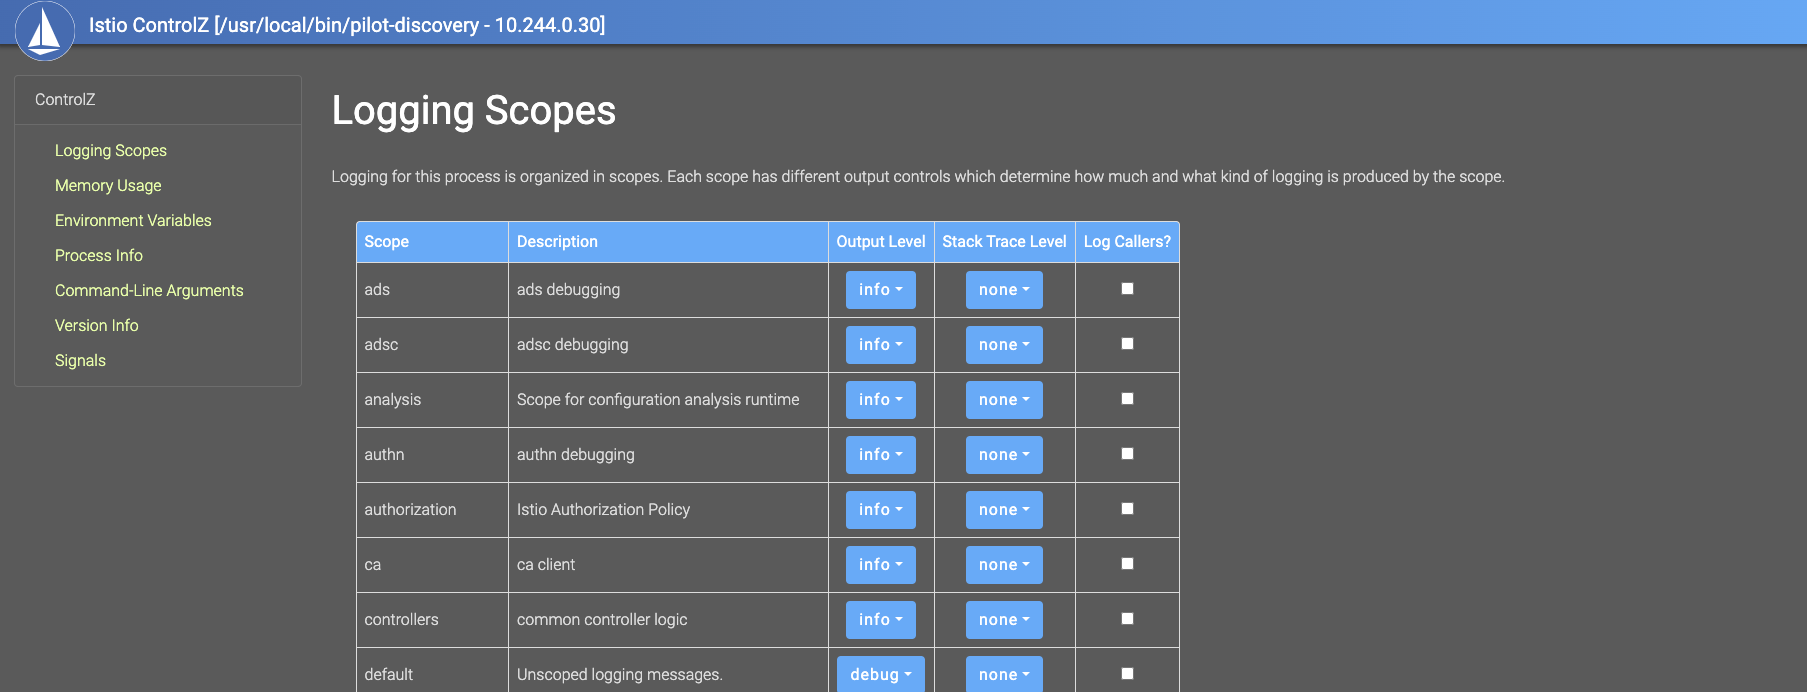This screenshot has height=692, width=1807.
Task: Change output level for authn scope
Action: coord(881,455)
